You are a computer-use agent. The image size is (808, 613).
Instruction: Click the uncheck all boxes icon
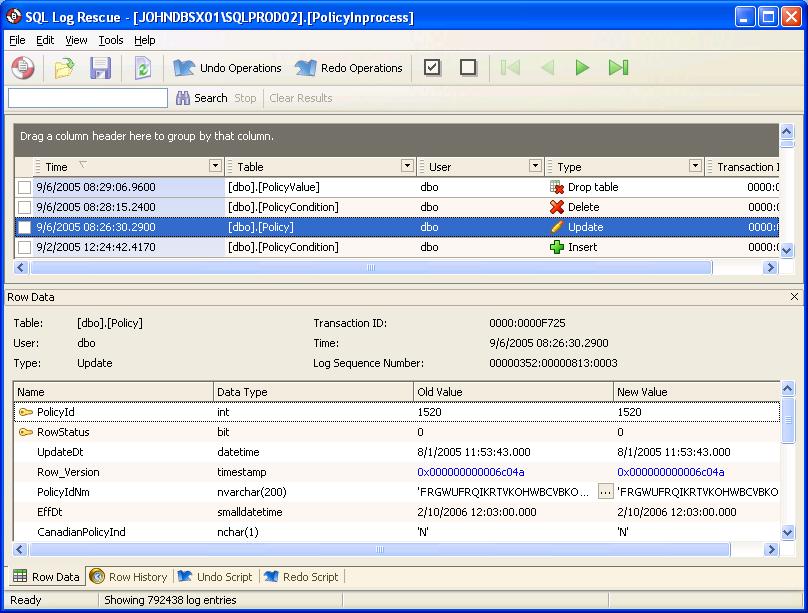tap(468, 68)
